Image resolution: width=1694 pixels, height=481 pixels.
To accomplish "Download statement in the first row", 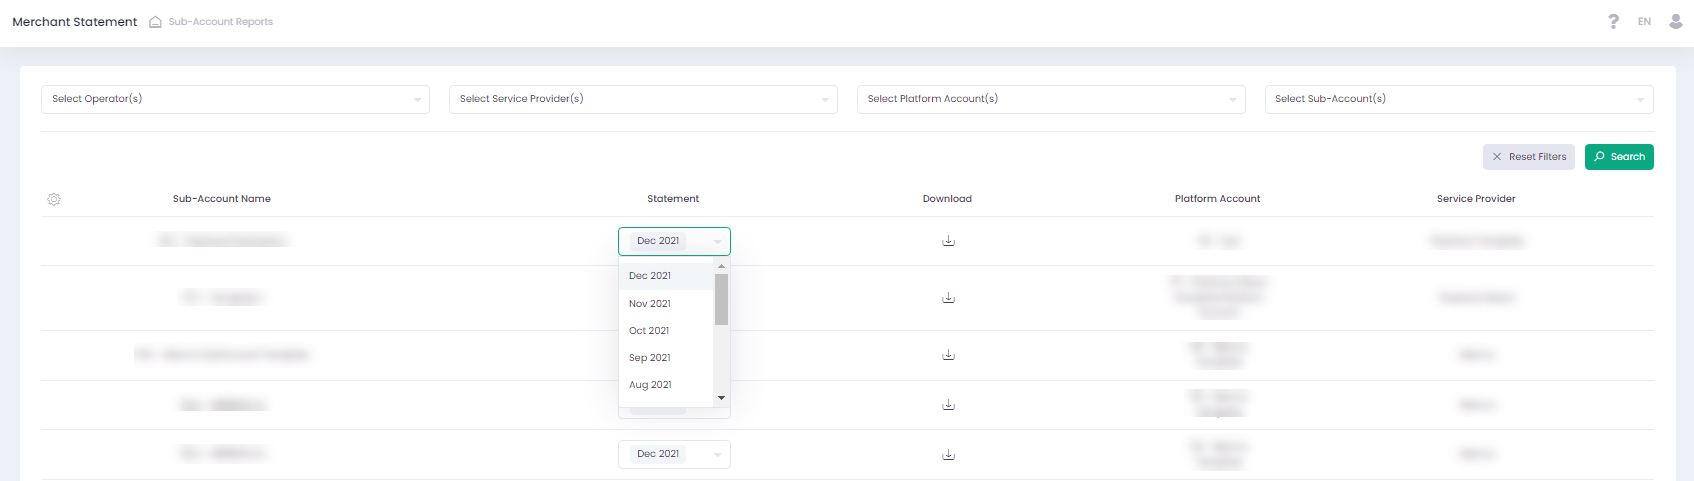I will coord(948,241).
